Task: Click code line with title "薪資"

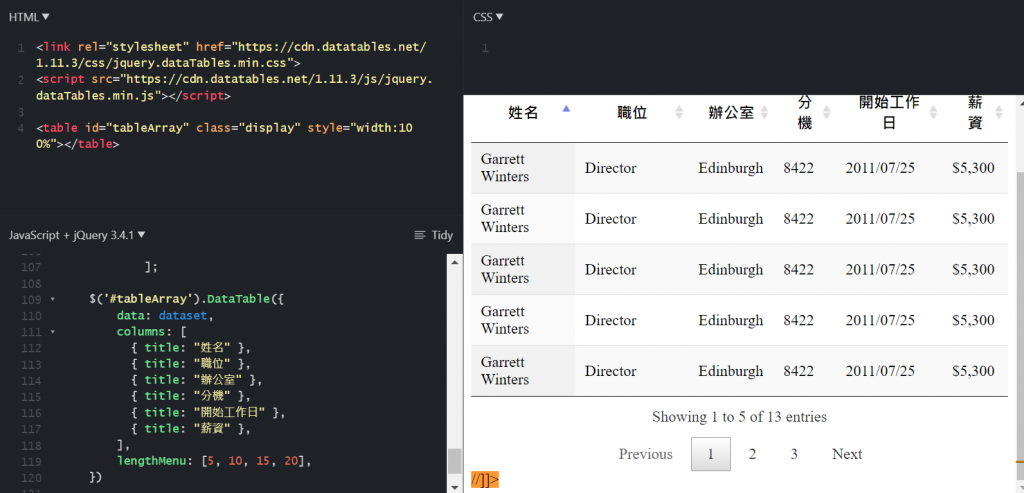Action: (x=191, y=428)
